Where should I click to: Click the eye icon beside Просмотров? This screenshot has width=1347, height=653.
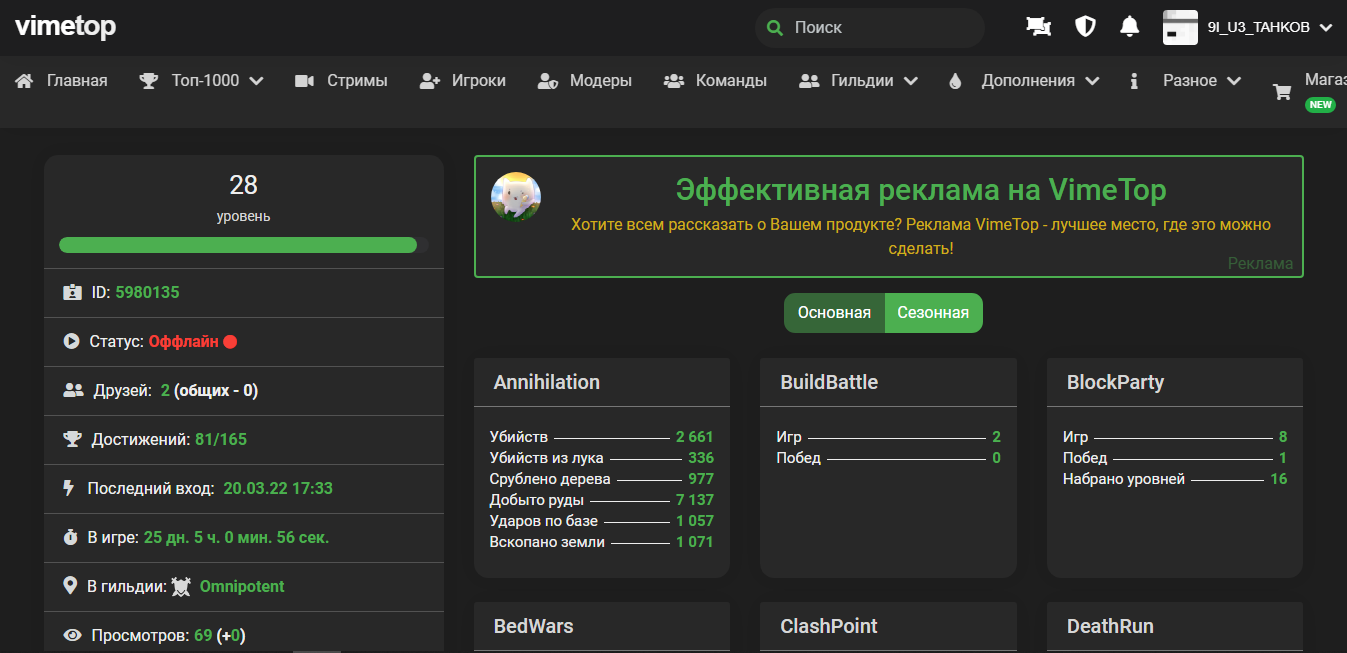tap(72, 635)
